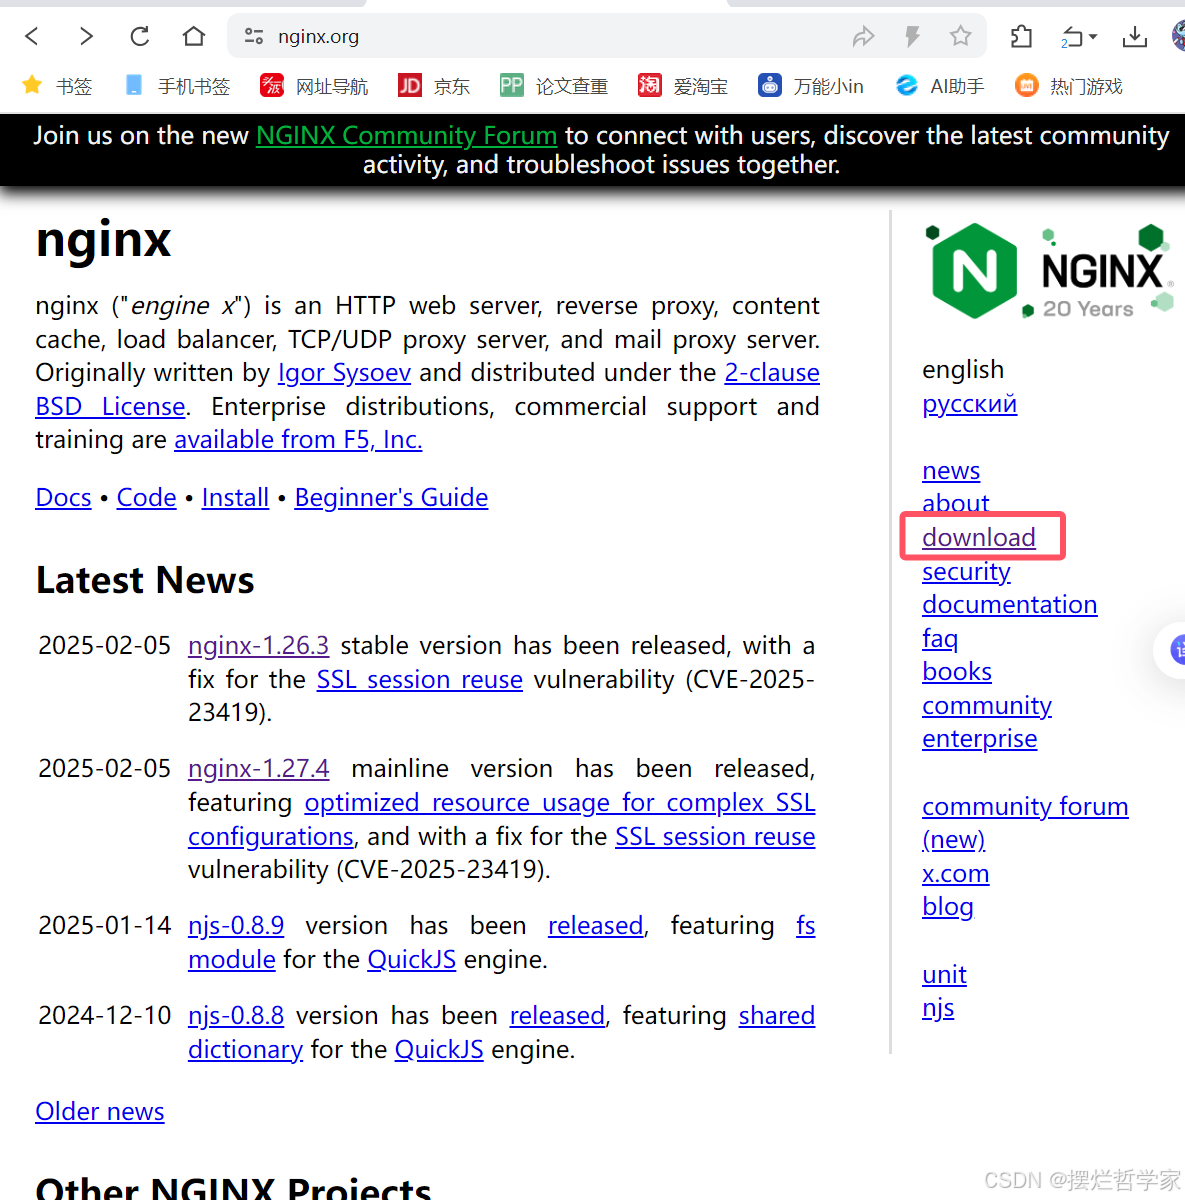Open the Igor Sysoev link
Viewport: 1185px width, 1200px height.
344,373
